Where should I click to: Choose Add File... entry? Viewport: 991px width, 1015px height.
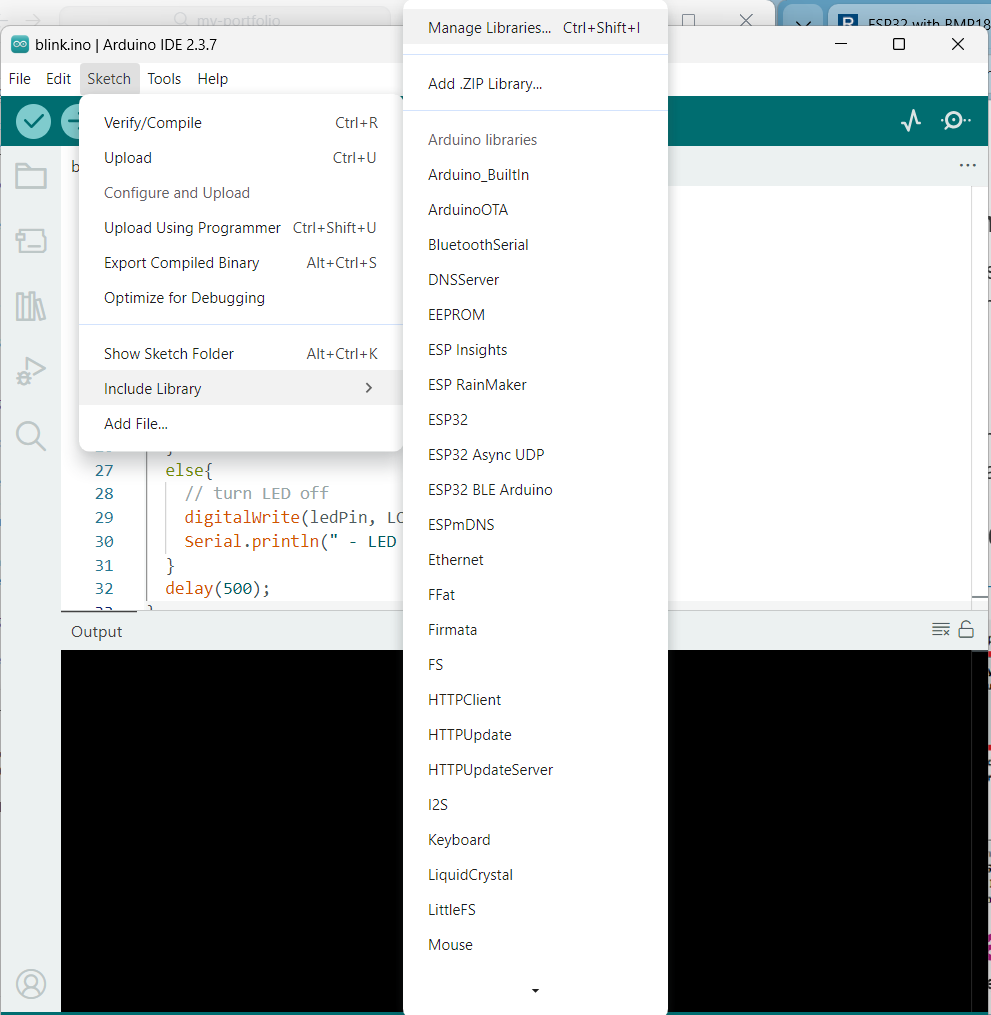click(x=241, y=424)
